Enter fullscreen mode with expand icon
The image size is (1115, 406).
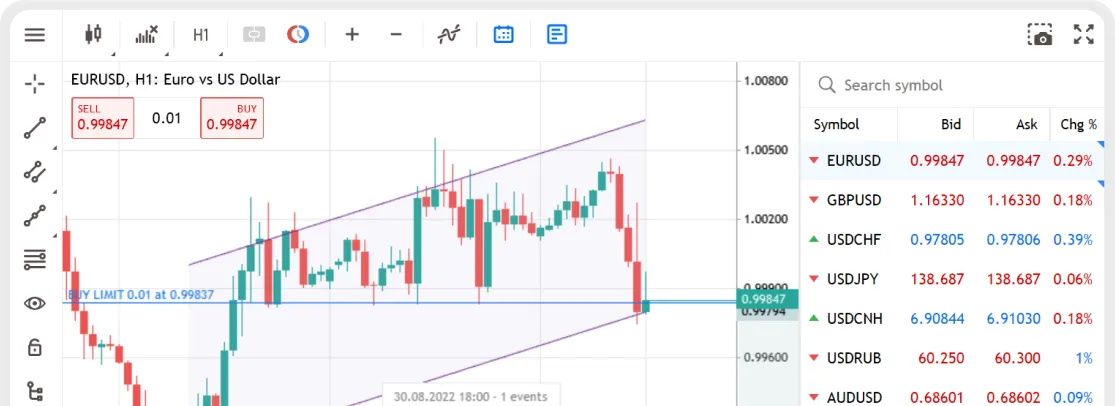pyautogui.click(x=1084, y=35)
